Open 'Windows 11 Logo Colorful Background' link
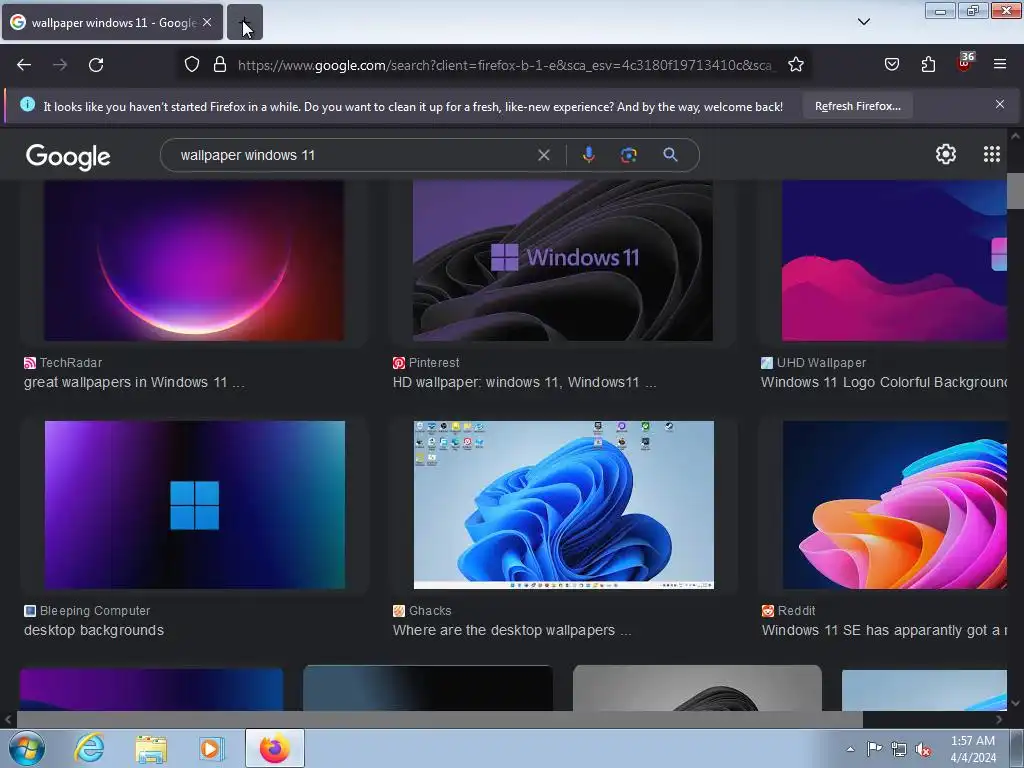 point(884,382)
